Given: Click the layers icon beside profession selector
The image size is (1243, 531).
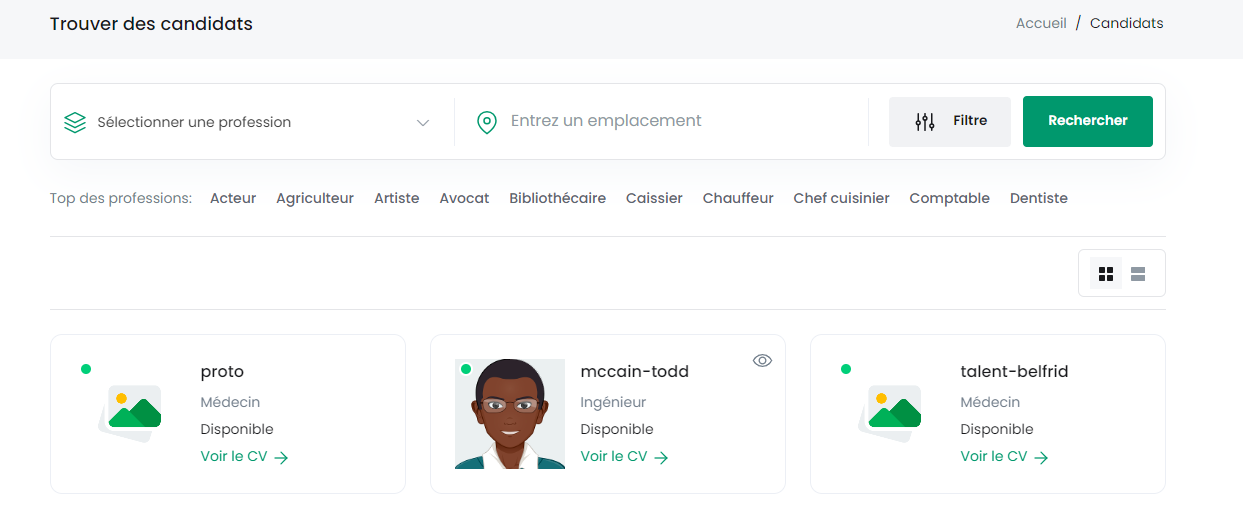Looking at the screenshot, I should point(75,122).
